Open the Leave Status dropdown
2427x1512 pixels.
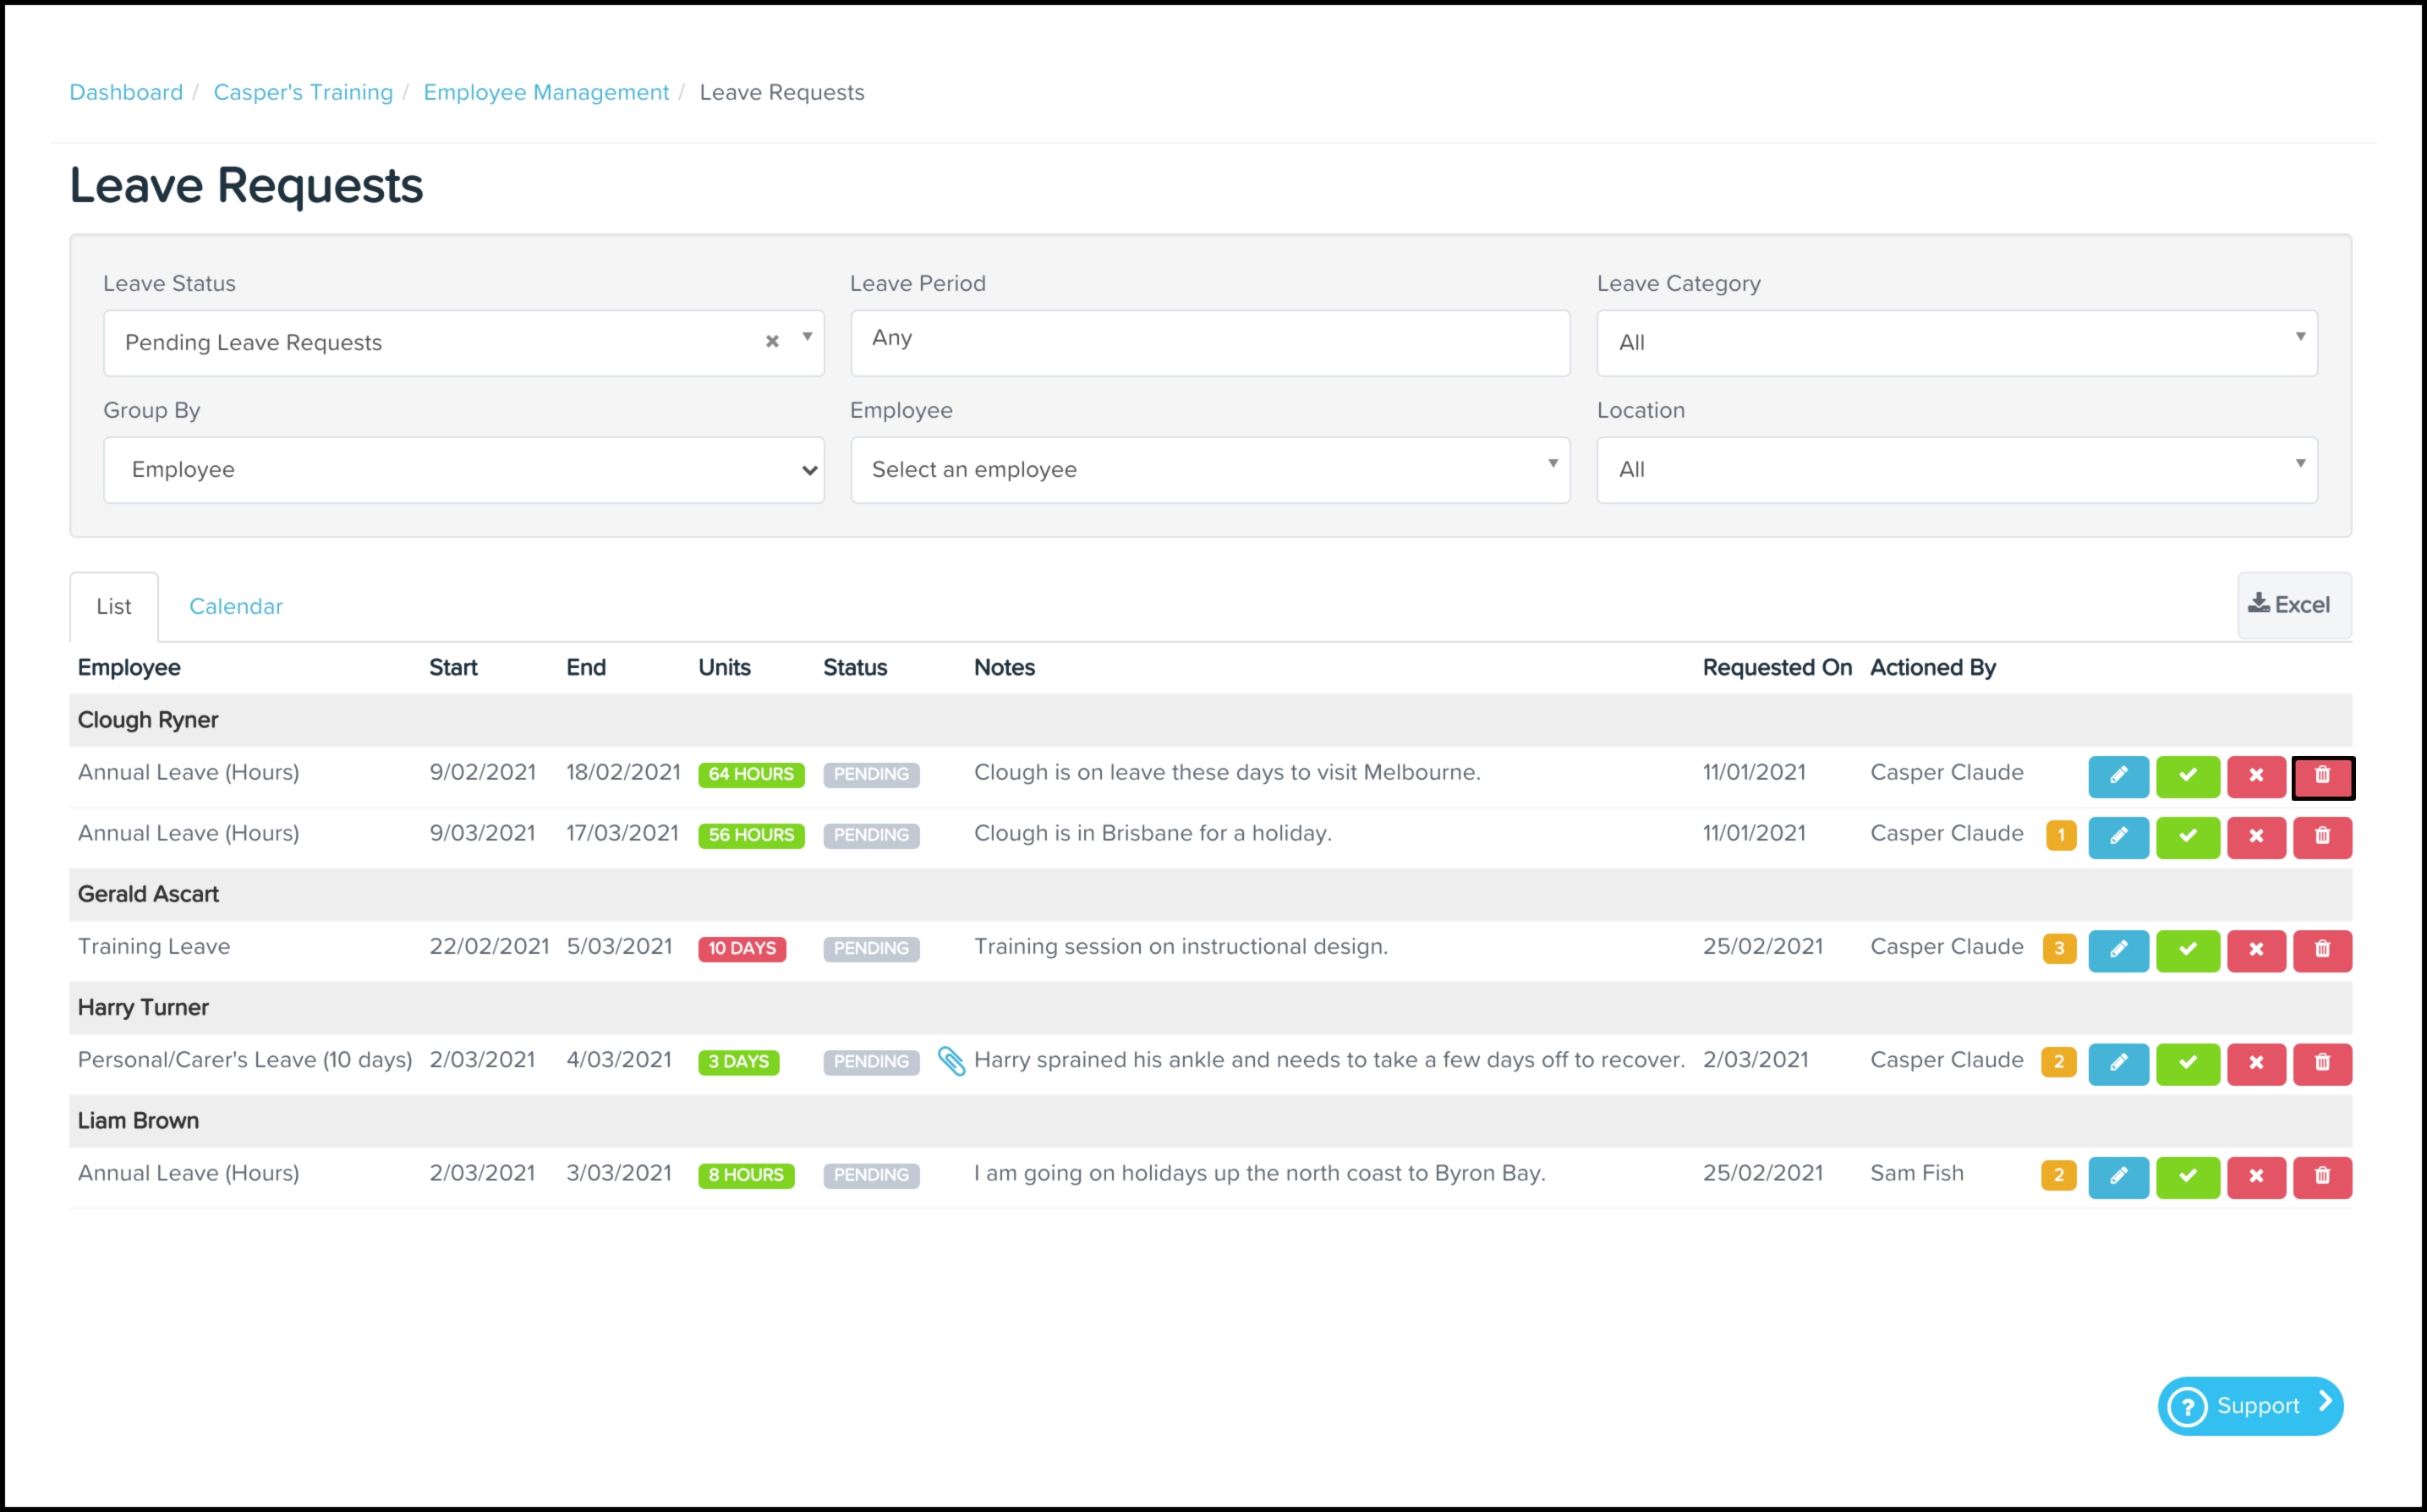440,343
